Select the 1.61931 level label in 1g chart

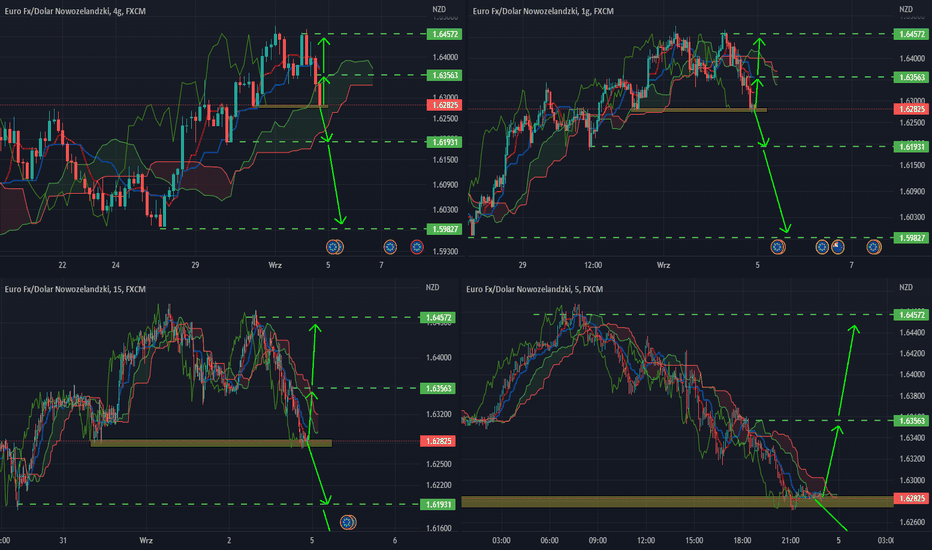click(911, 147)
